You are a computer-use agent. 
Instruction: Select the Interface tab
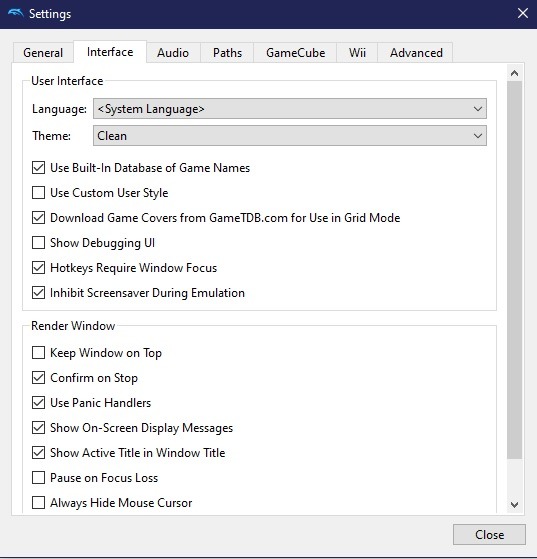[110, 52]
